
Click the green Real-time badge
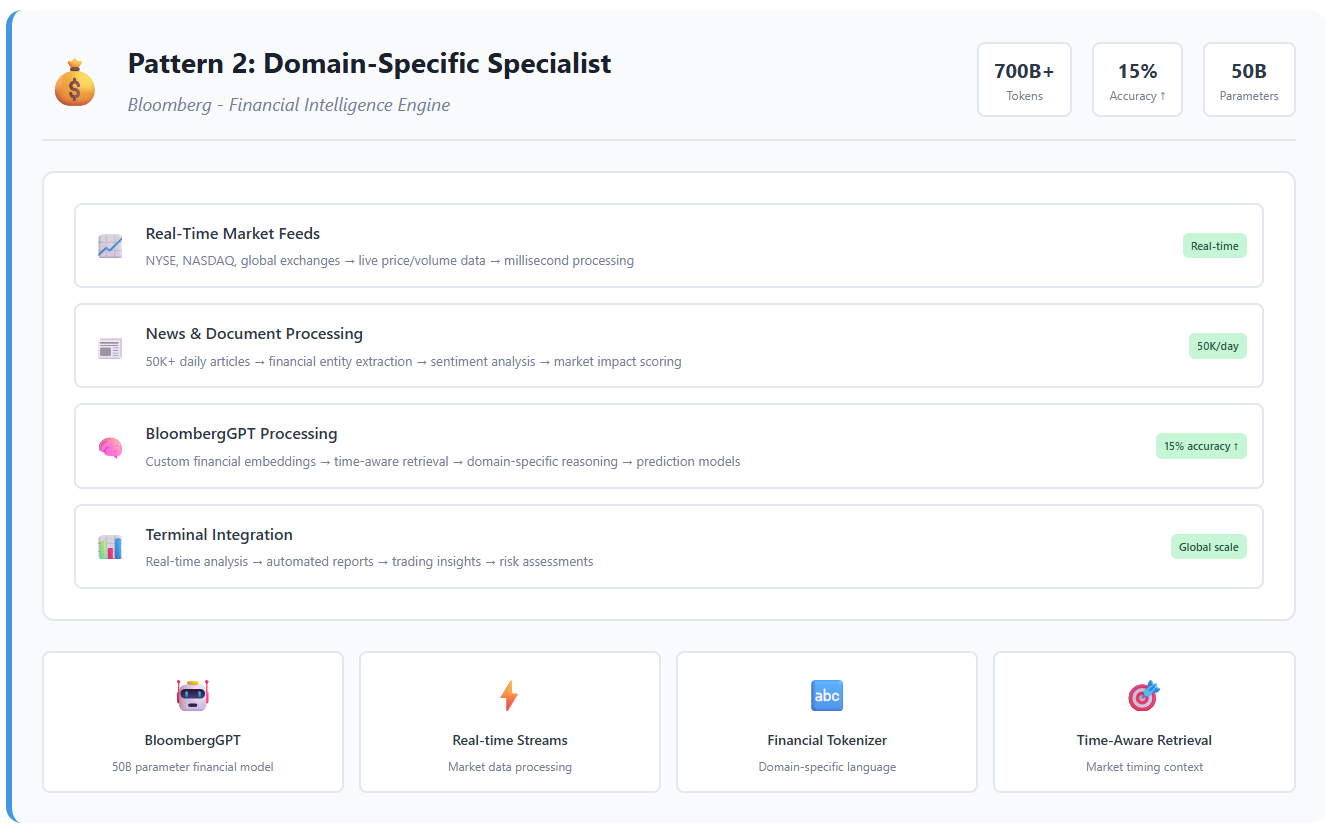coord(1214,246)
